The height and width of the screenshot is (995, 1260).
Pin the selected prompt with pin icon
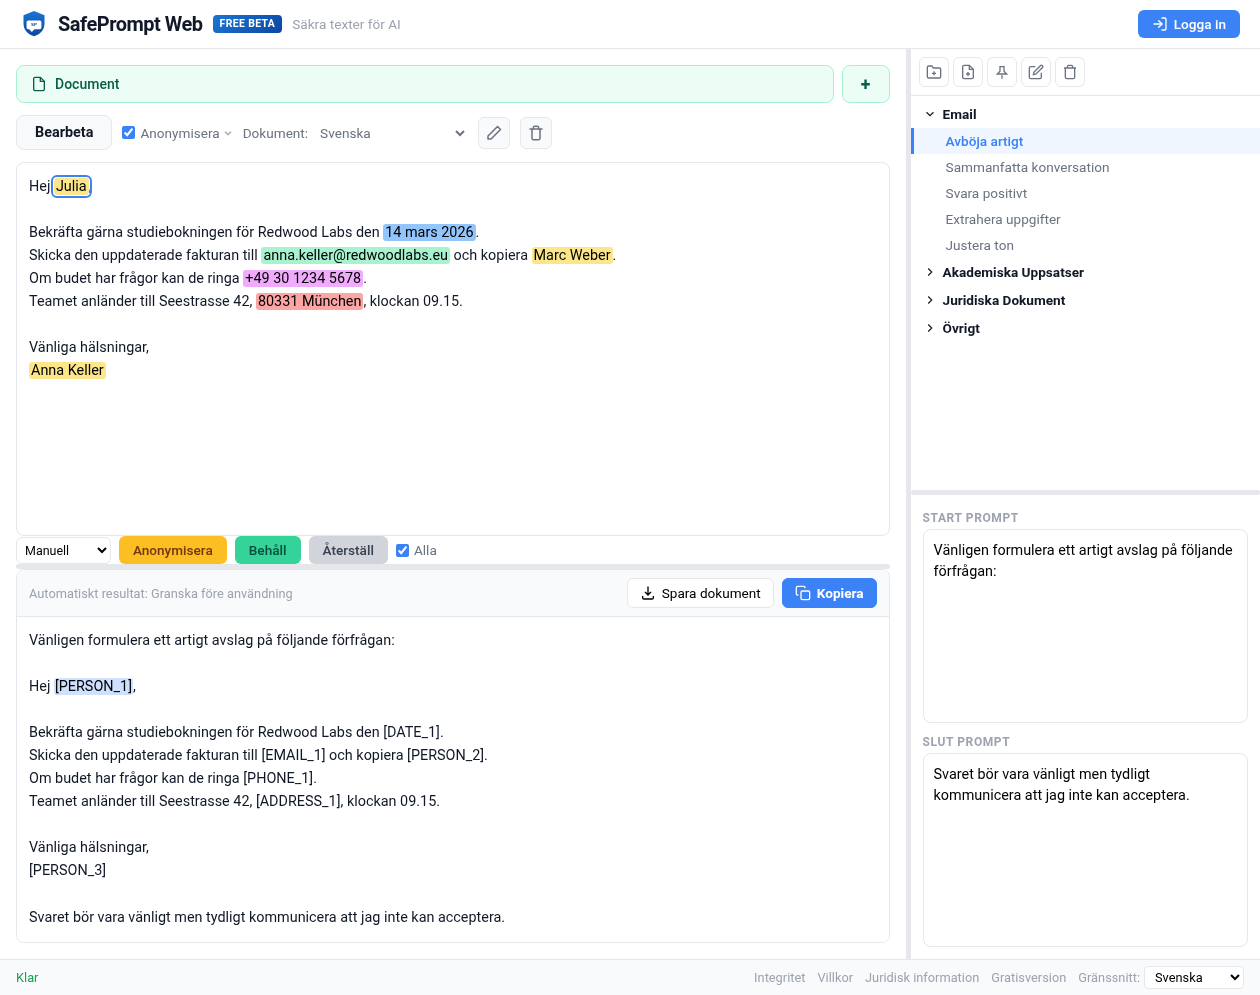[x=1002, y=72]
